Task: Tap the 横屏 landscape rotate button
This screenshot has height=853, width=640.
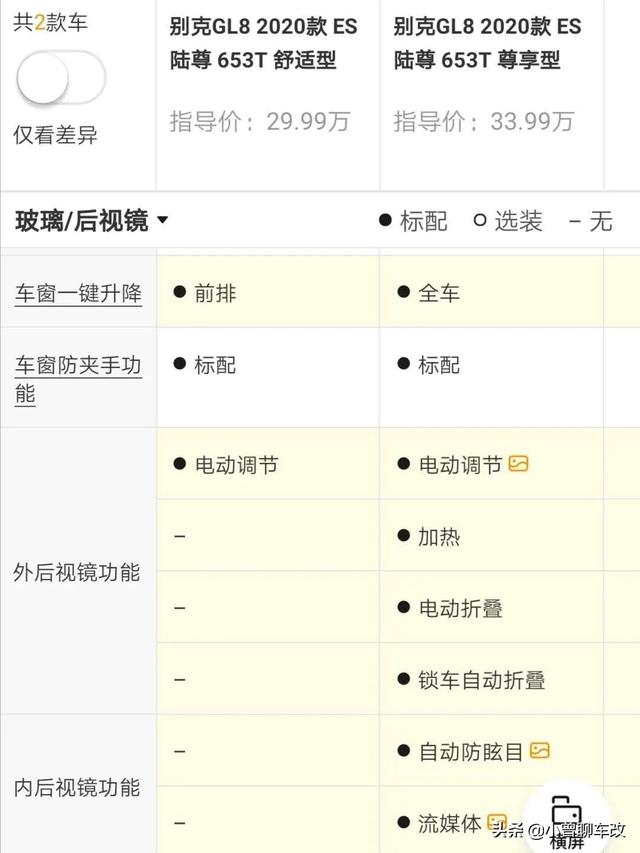Action: [566, 821]
